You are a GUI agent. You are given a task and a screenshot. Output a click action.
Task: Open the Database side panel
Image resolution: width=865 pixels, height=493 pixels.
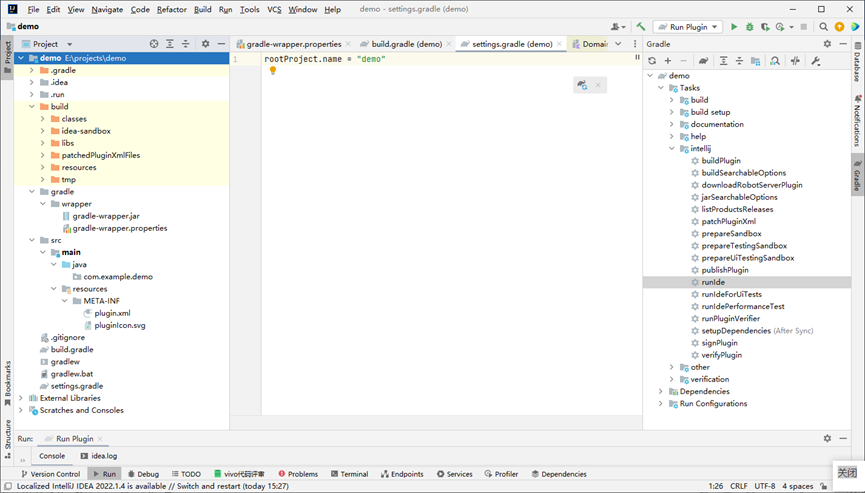pyautogui.click(x=857, y=62)
